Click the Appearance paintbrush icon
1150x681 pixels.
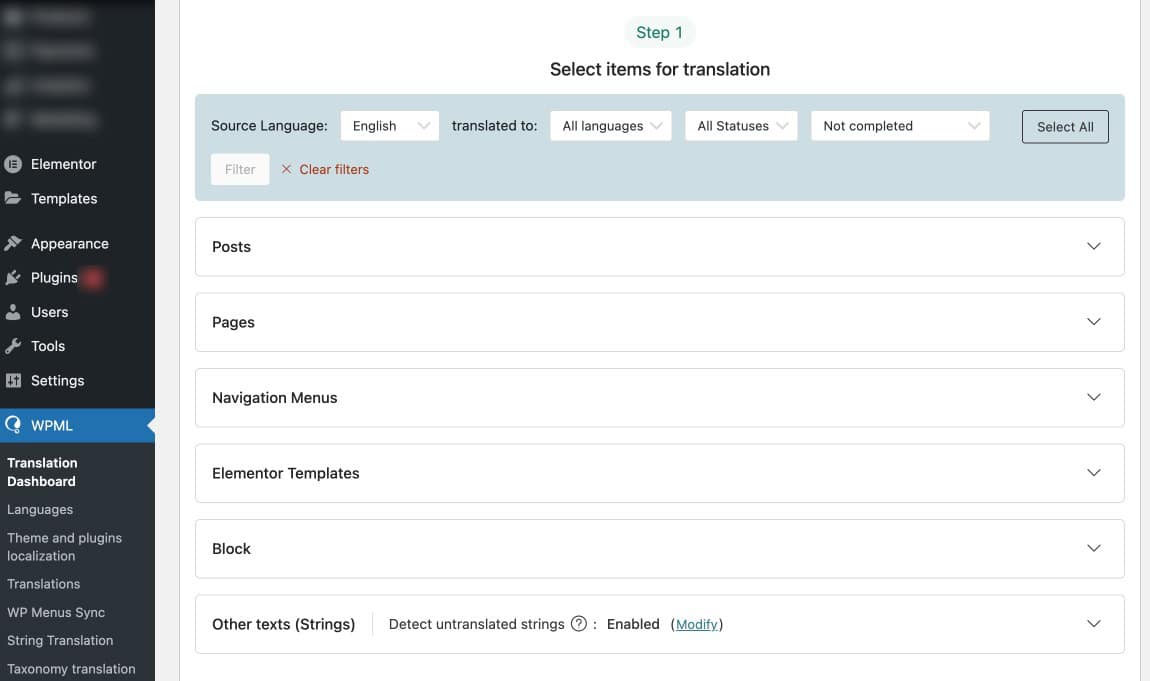12,243
